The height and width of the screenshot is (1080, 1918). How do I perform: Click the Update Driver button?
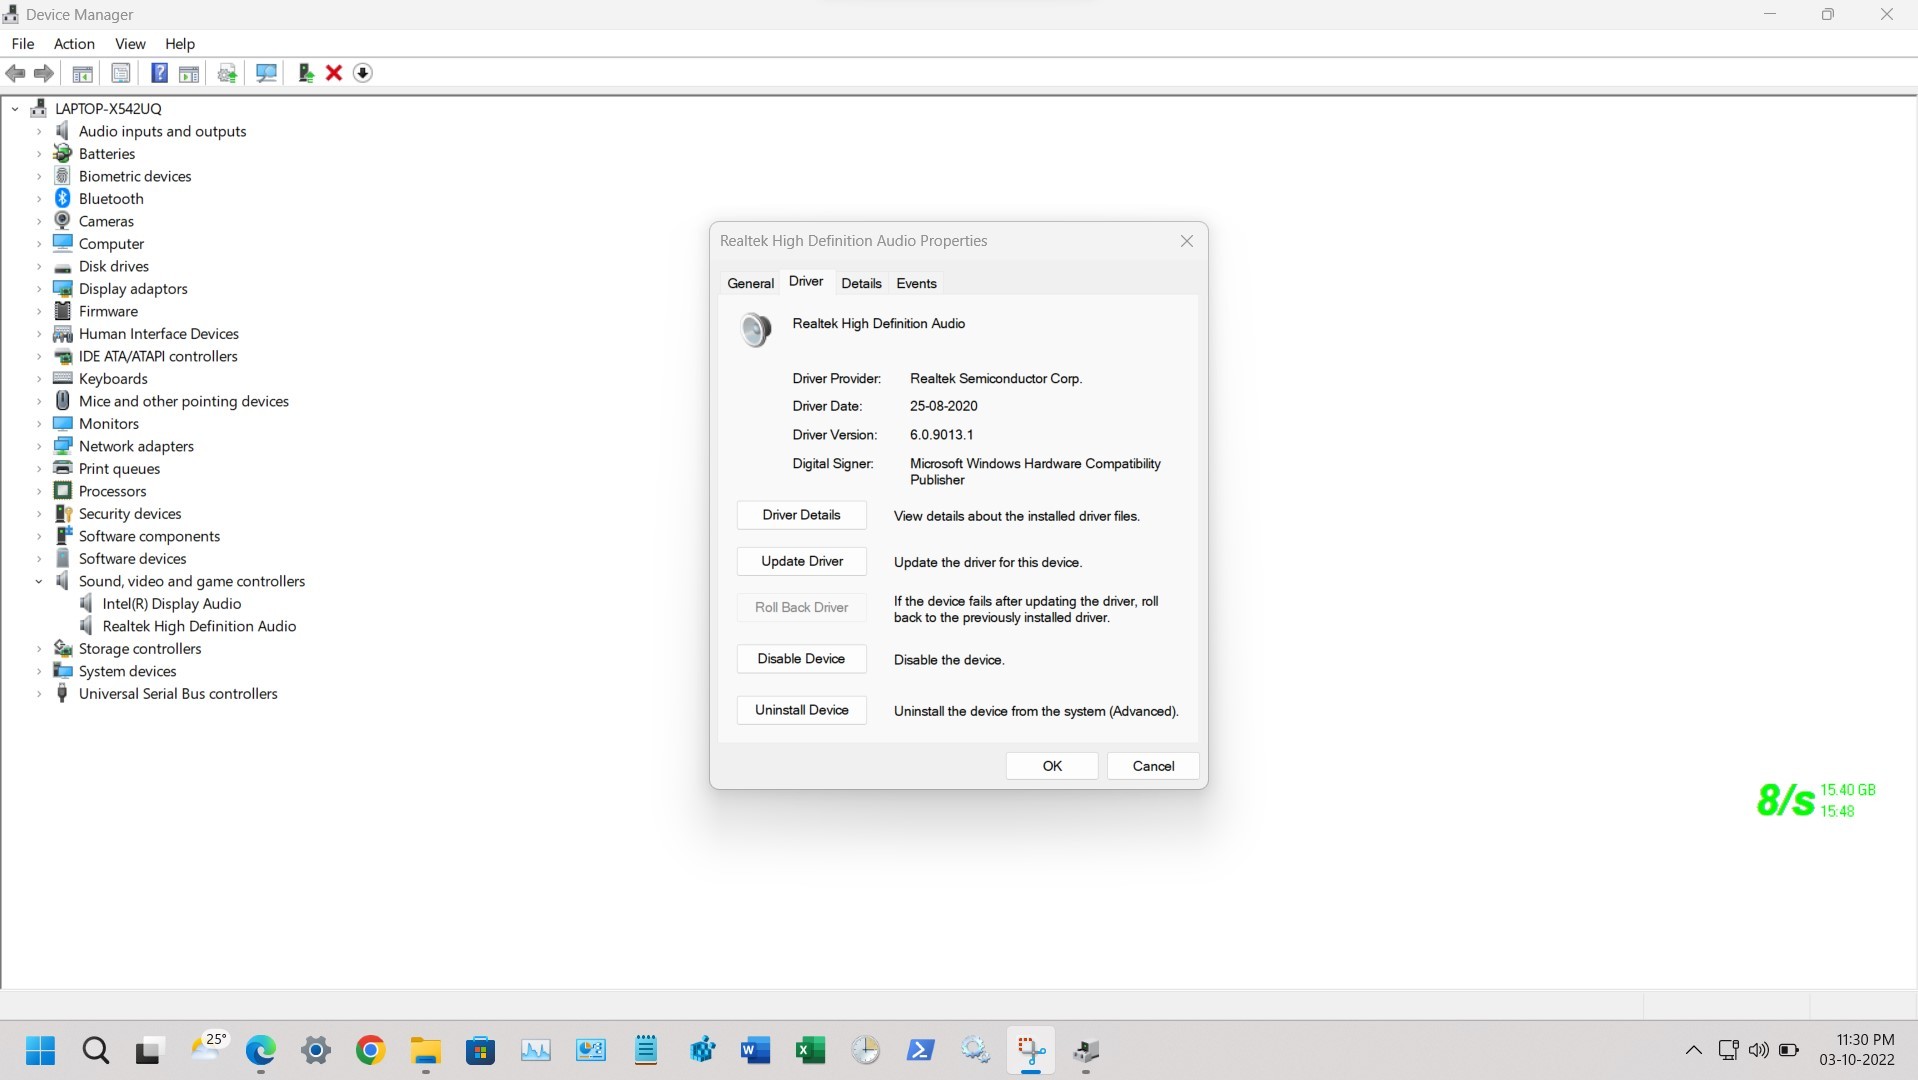pos(801,561)
